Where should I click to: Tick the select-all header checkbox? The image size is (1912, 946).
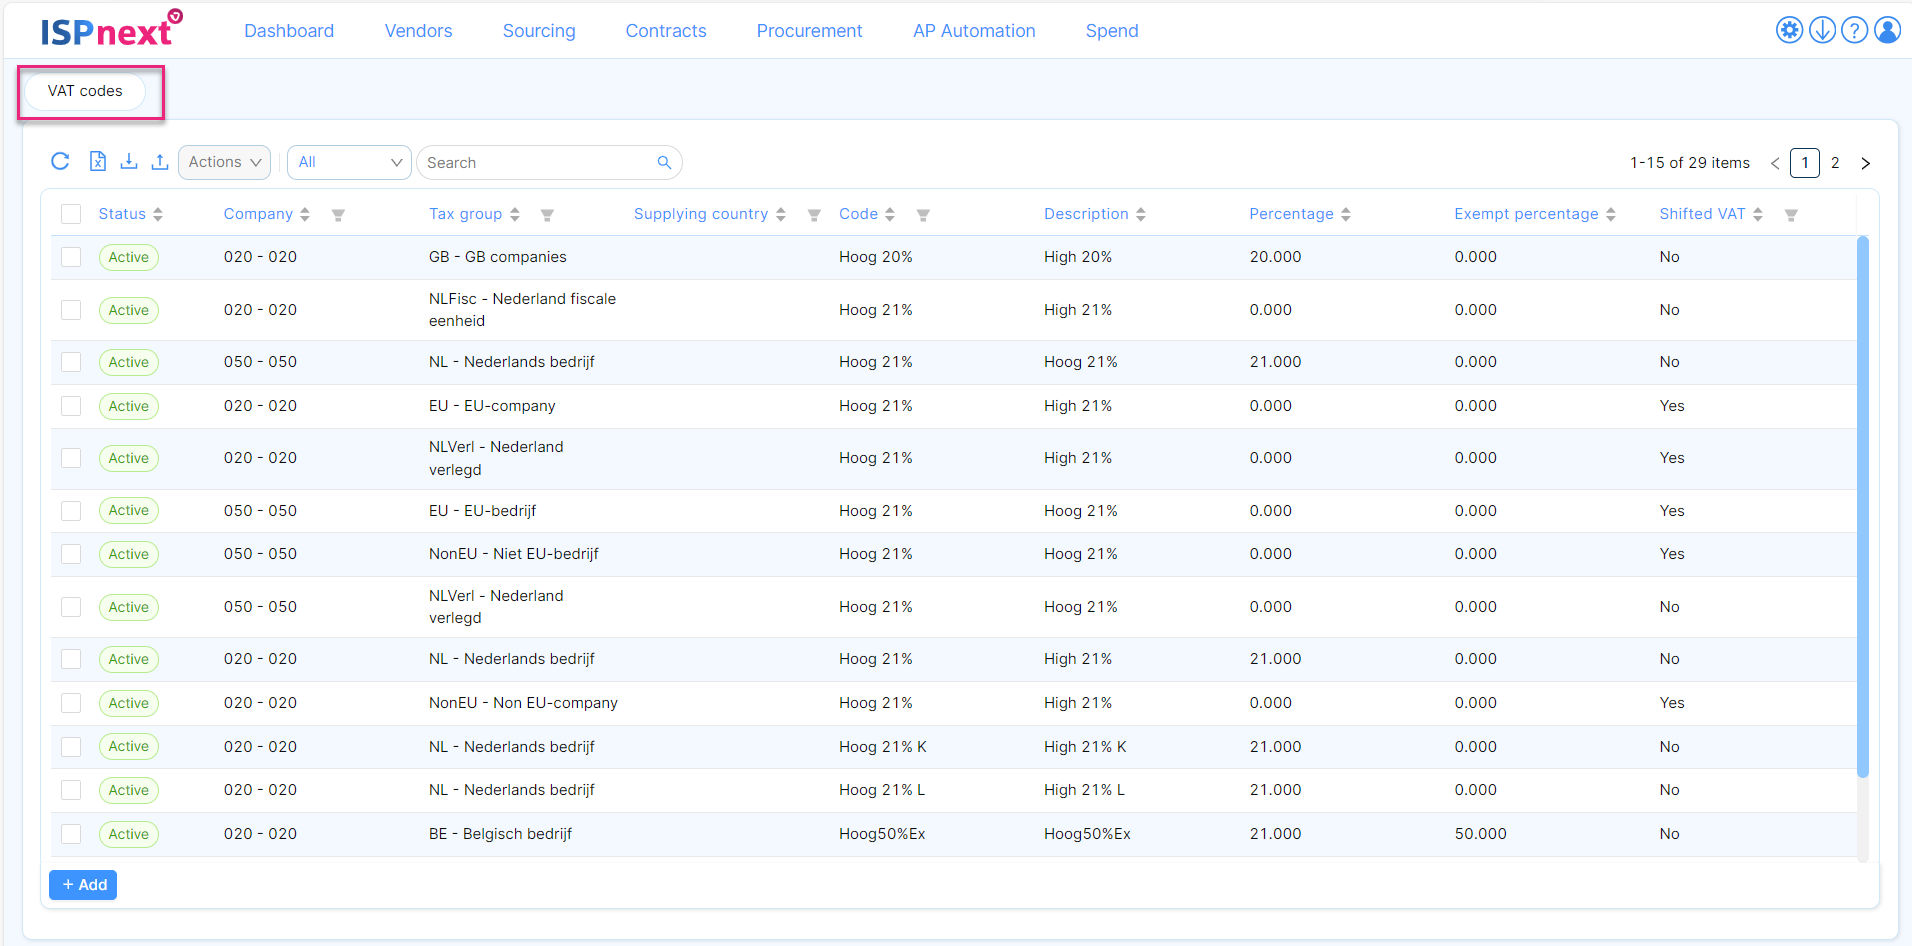[71, 214]
